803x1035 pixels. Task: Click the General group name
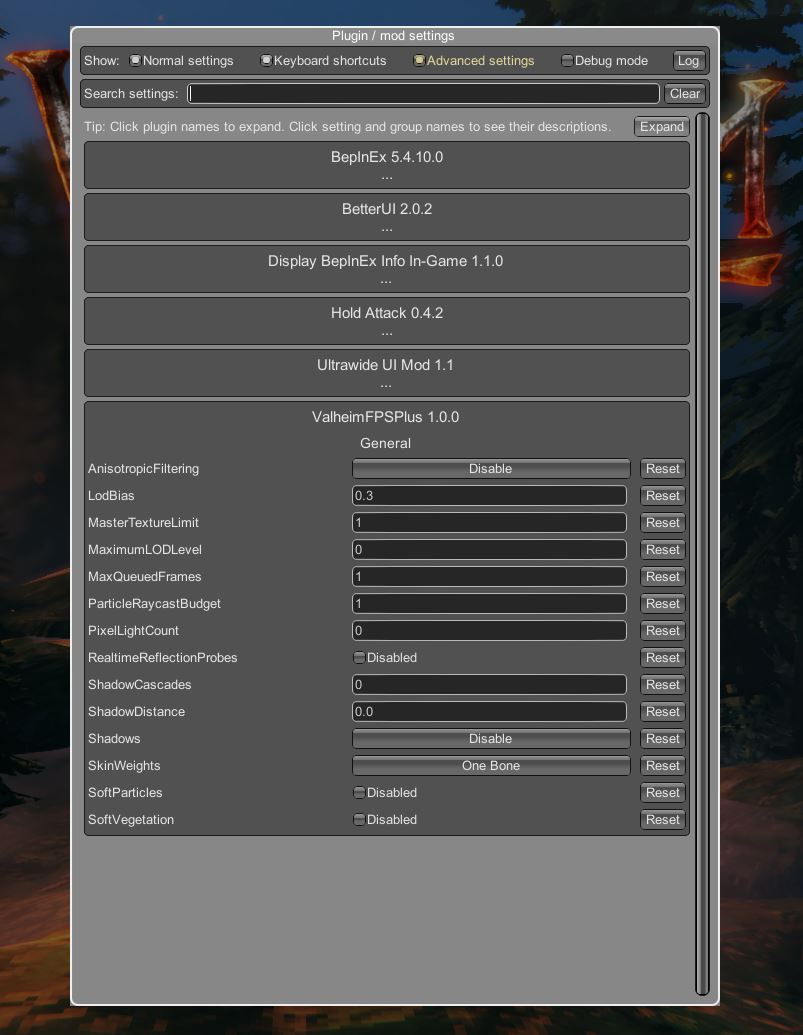coord(385,444)
